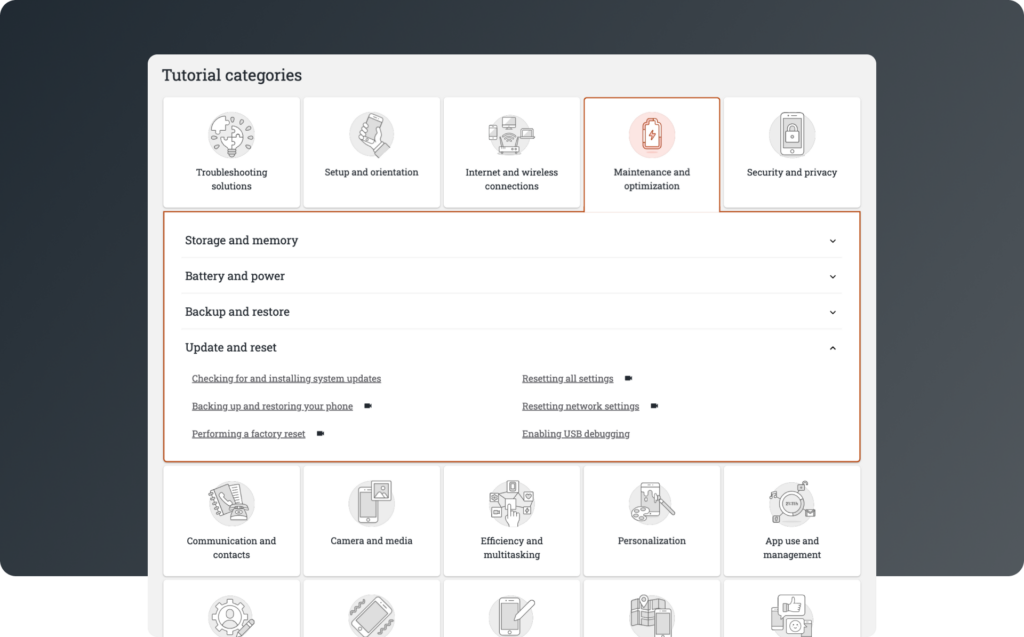Click the Maintenance and optimization battery icon

[x=652, y=135]
